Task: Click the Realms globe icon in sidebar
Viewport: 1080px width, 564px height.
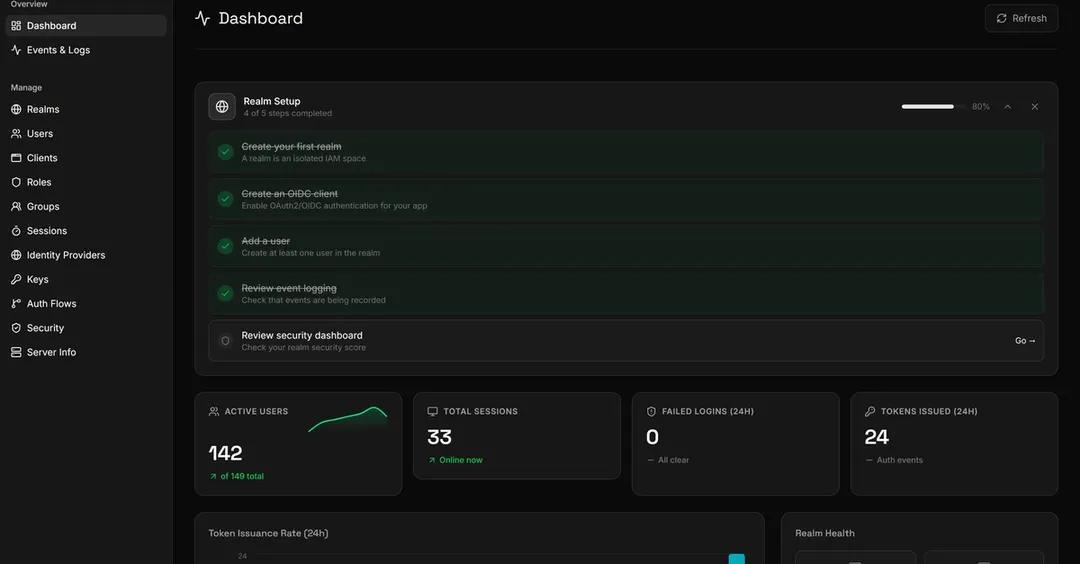Action: pos(16,109)
